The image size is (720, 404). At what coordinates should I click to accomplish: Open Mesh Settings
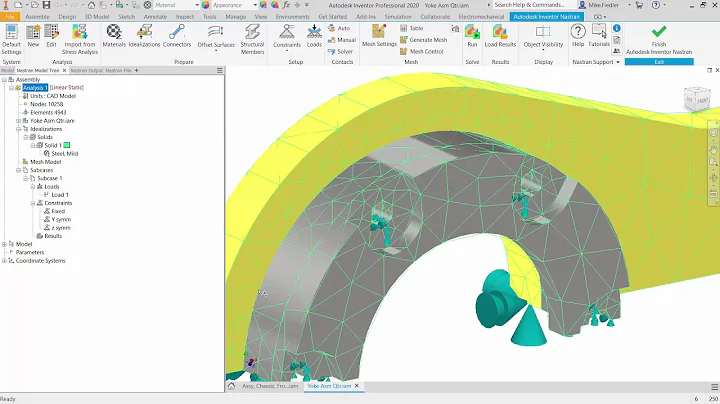(x=379, y=36)
